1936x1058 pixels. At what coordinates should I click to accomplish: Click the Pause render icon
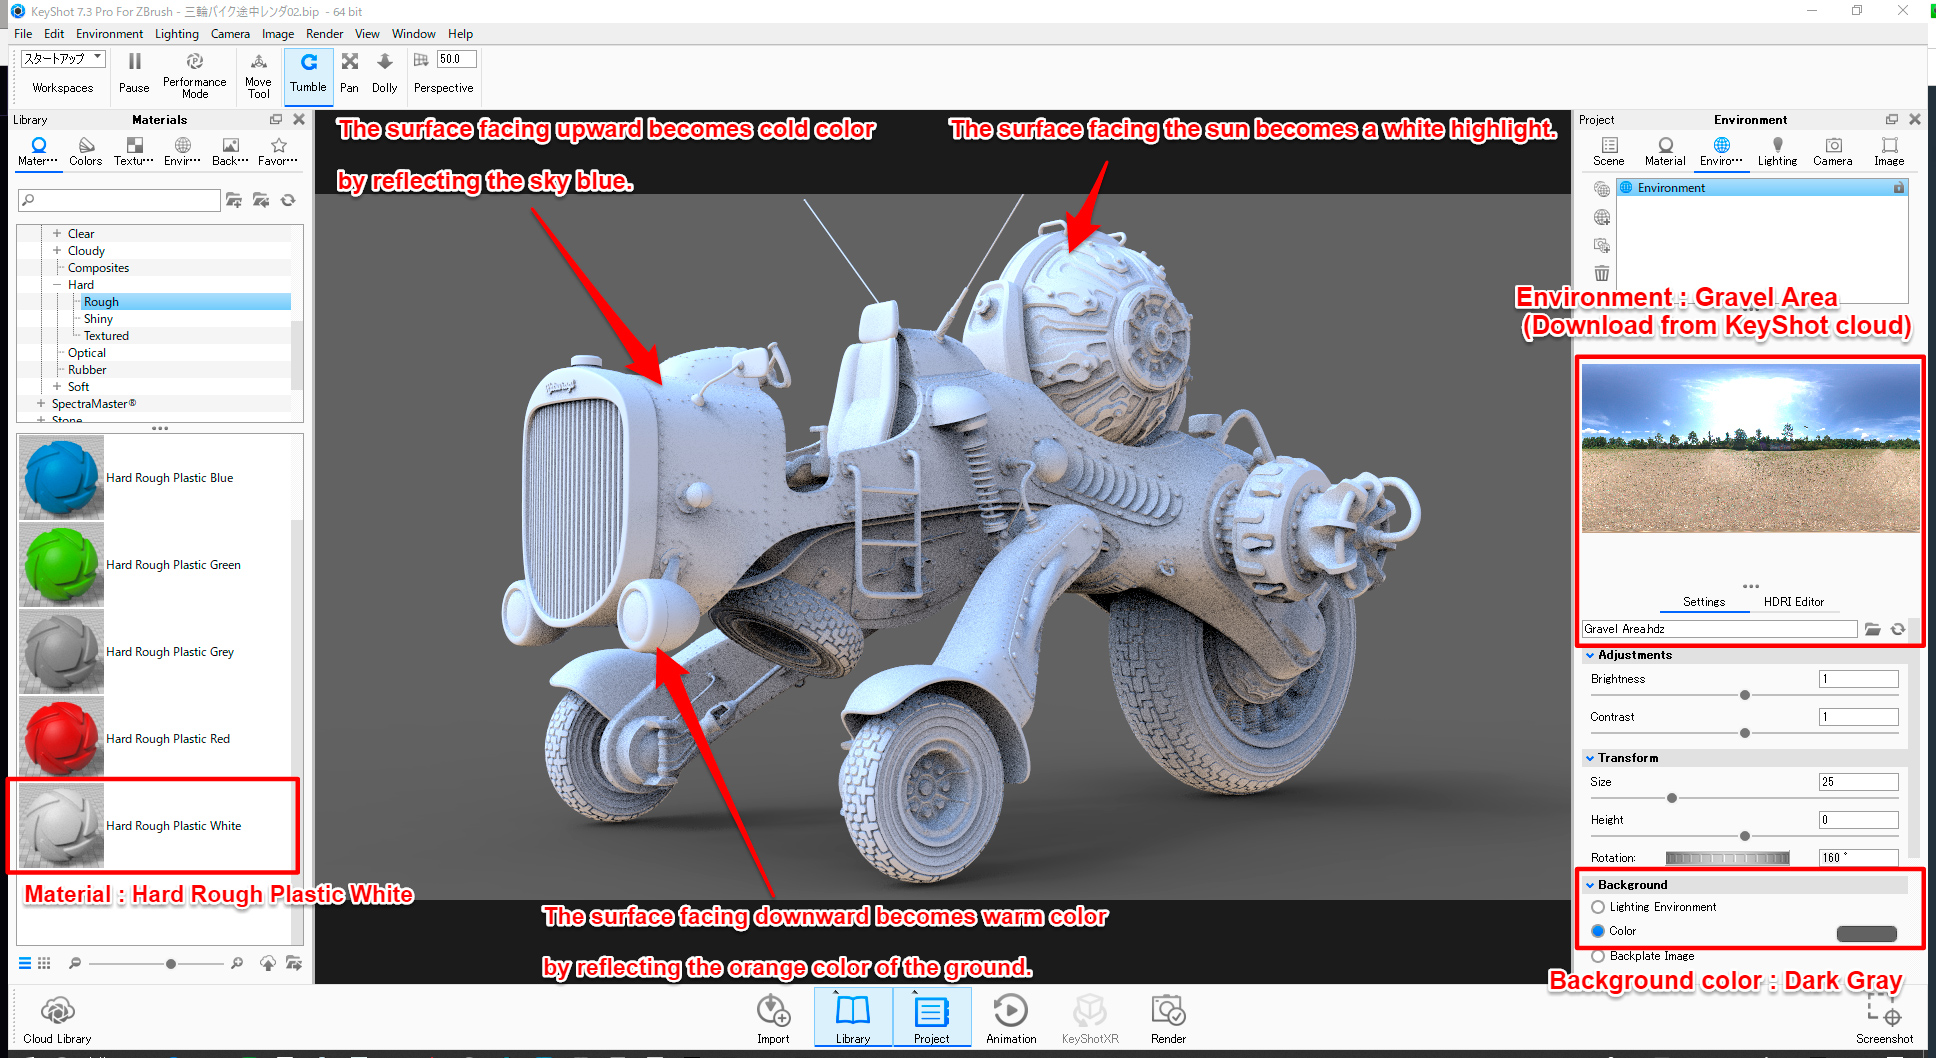point(134,62)
